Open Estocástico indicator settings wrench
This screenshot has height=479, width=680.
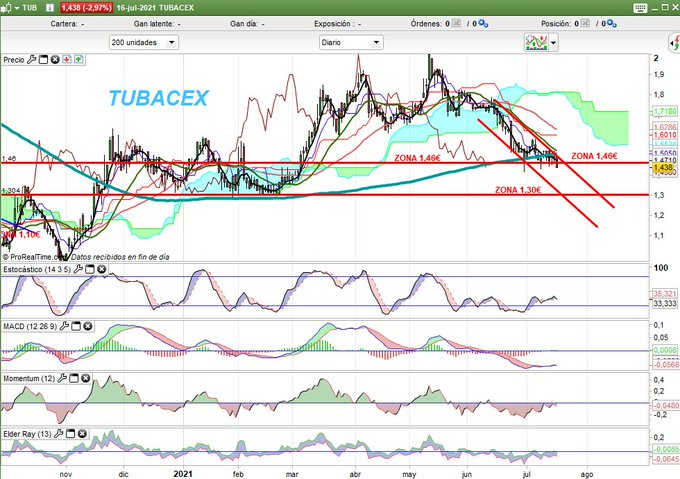78,269
